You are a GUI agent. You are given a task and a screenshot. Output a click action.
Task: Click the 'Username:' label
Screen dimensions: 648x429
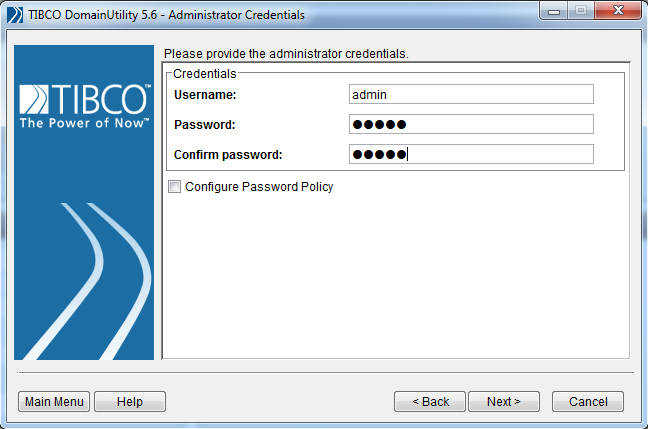(205, 95)
